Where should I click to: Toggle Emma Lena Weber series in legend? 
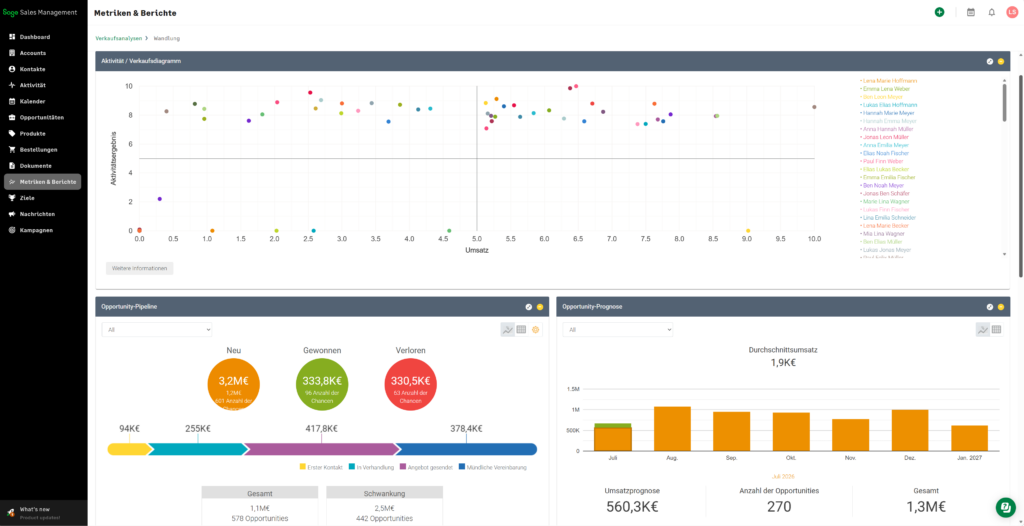click(x=884, y=89)
